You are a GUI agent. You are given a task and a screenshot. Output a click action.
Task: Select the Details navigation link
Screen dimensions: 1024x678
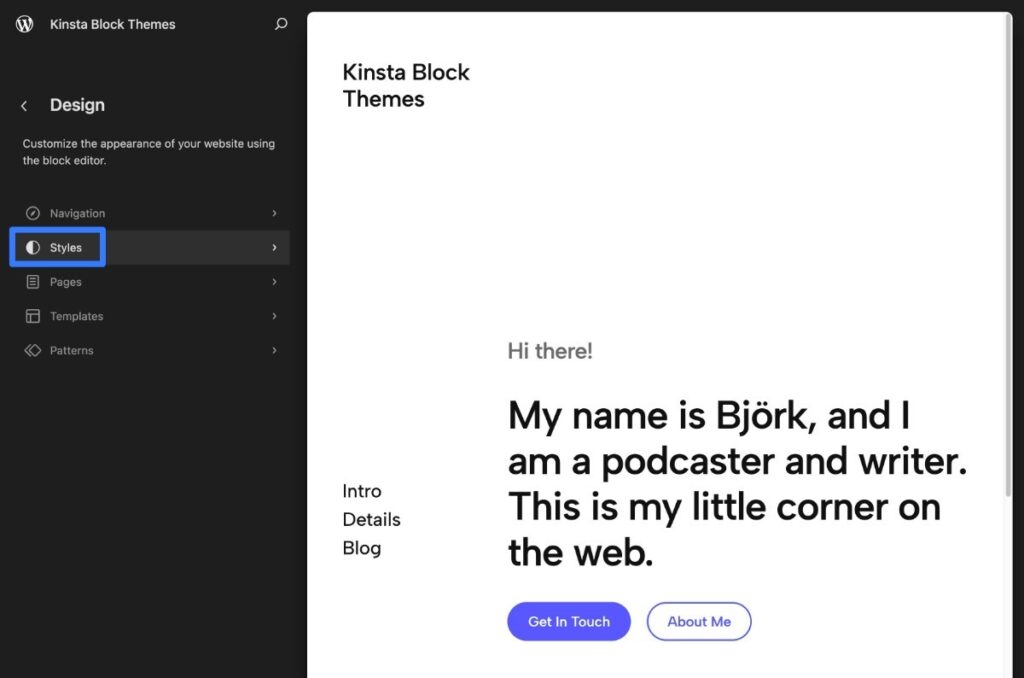(x=371, y=519)
